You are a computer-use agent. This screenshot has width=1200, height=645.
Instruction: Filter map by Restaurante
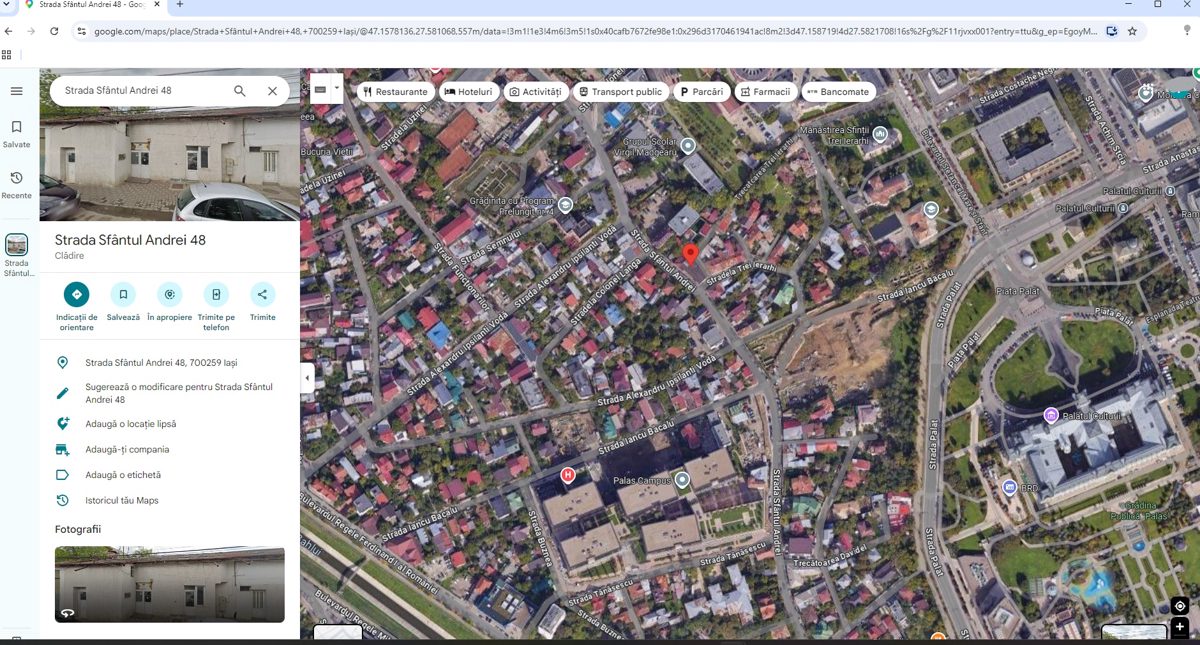click(395, 91)
